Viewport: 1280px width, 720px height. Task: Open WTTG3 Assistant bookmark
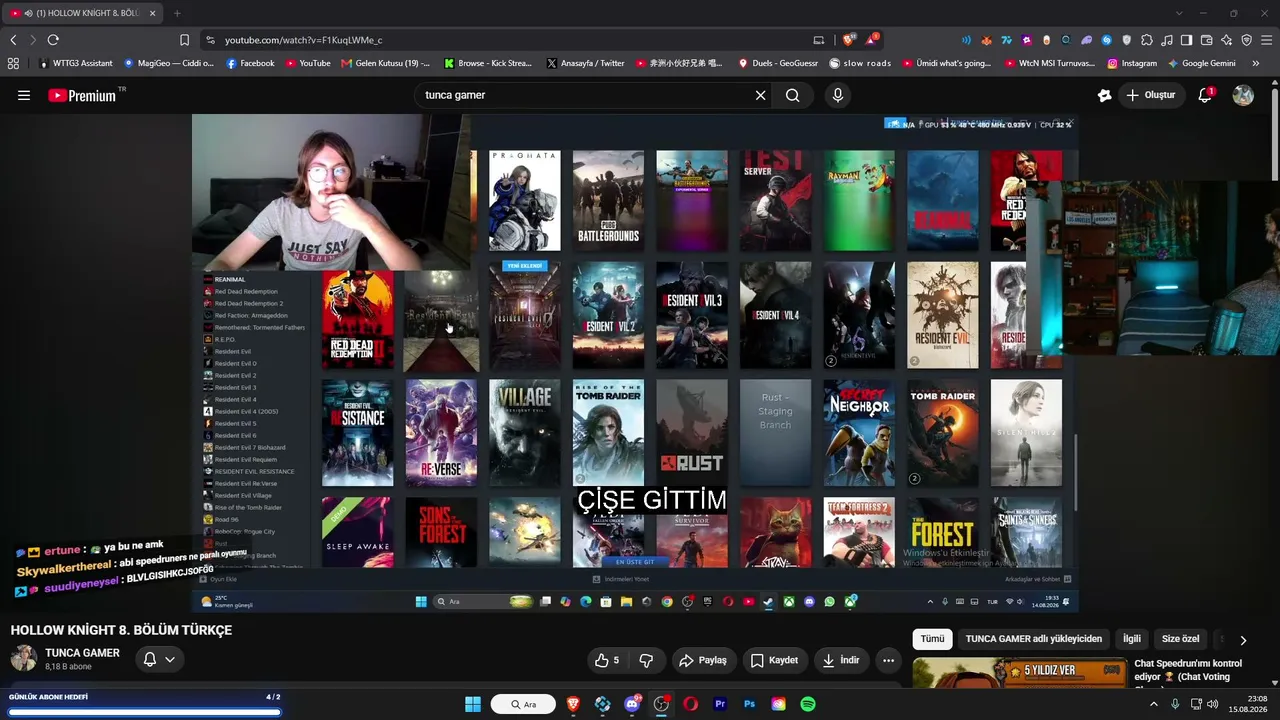click(75, 63)
